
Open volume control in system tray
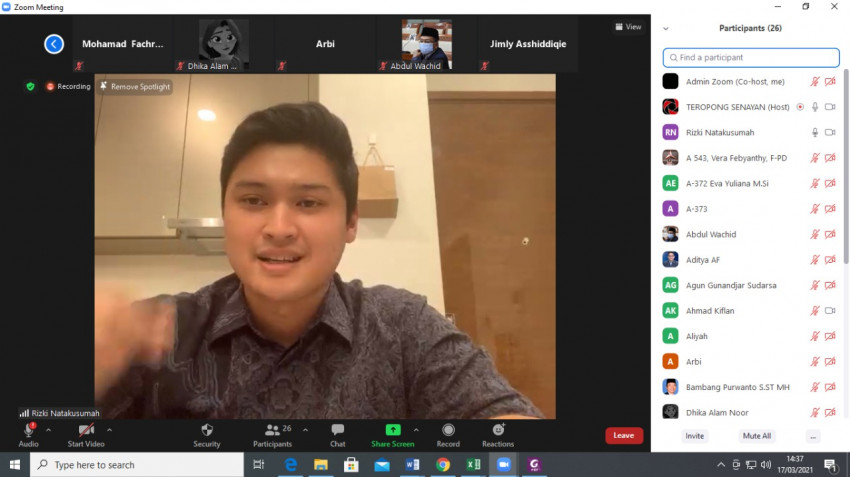tap(765, 465)
